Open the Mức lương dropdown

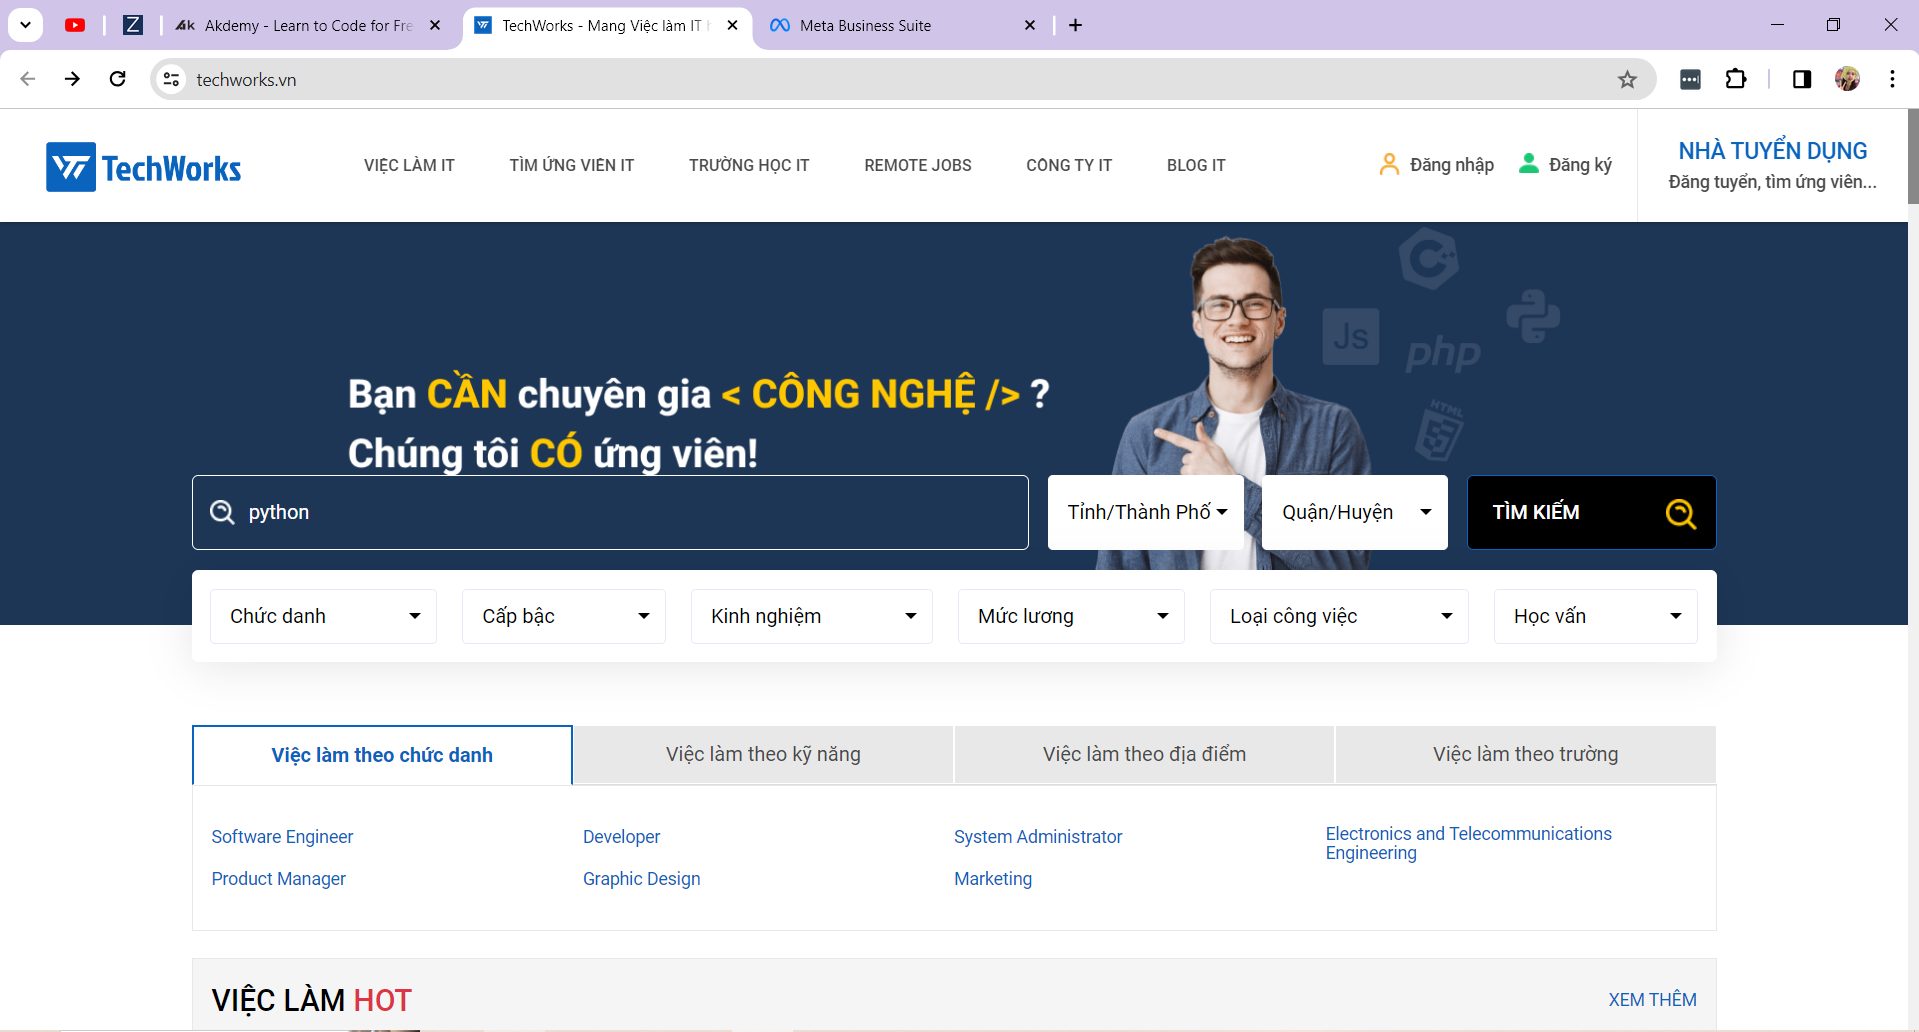coord(1071,616)
